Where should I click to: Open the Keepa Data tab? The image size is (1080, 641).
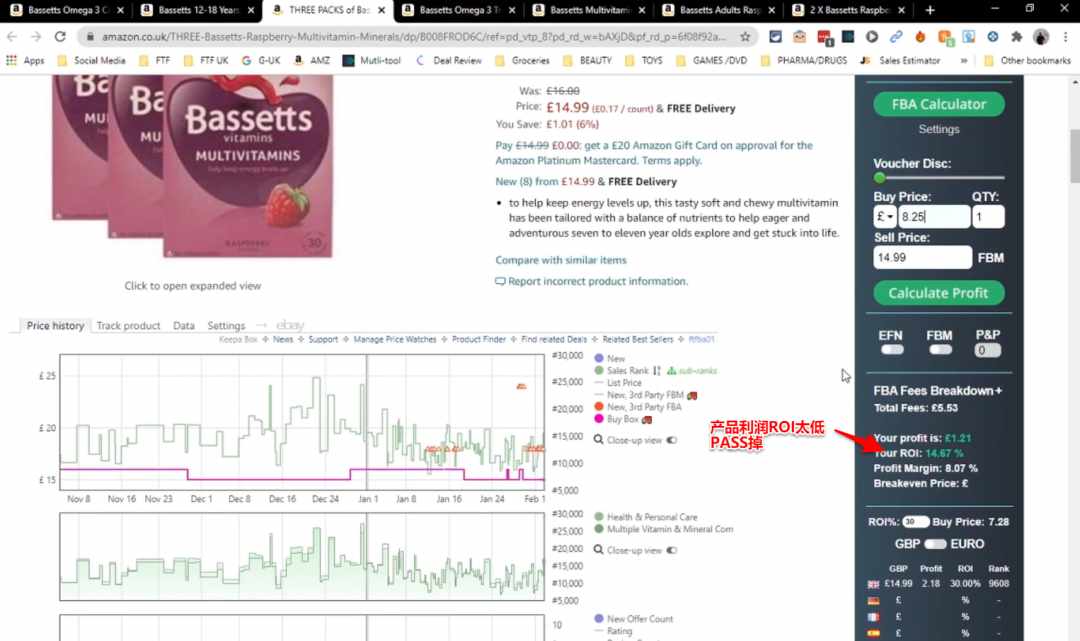tap(184, 326)
